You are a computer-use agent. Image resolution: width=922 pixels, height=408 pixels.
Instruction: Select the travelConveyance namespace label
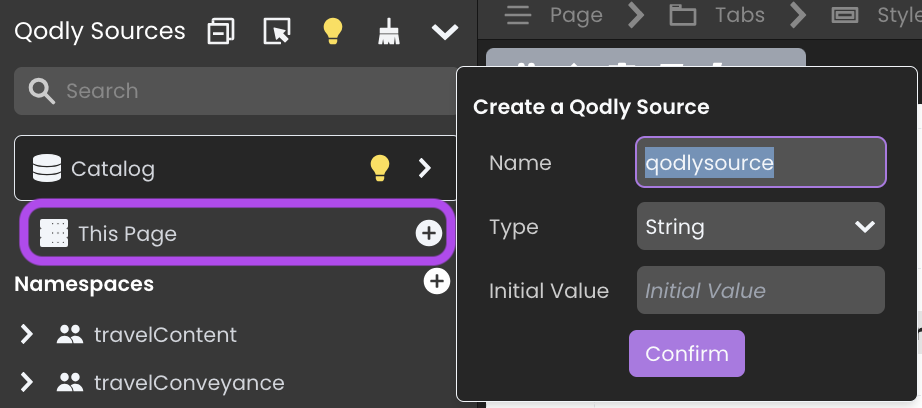click(189, 383)
